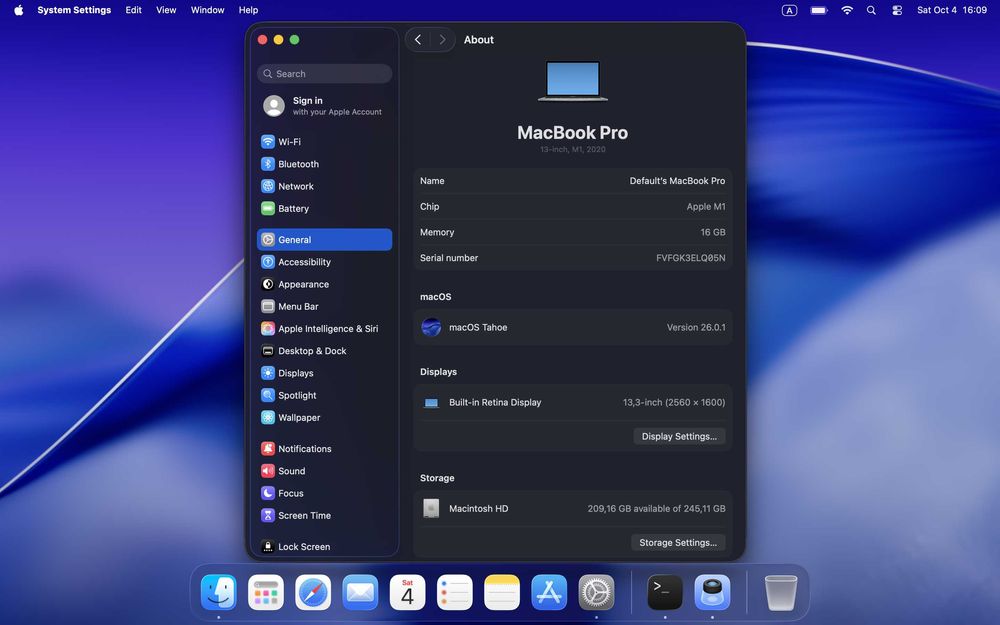The image size is (1000, 625).
Task: Click the Wi-Fi status icon in menu bar
Action: coord(847,10)
